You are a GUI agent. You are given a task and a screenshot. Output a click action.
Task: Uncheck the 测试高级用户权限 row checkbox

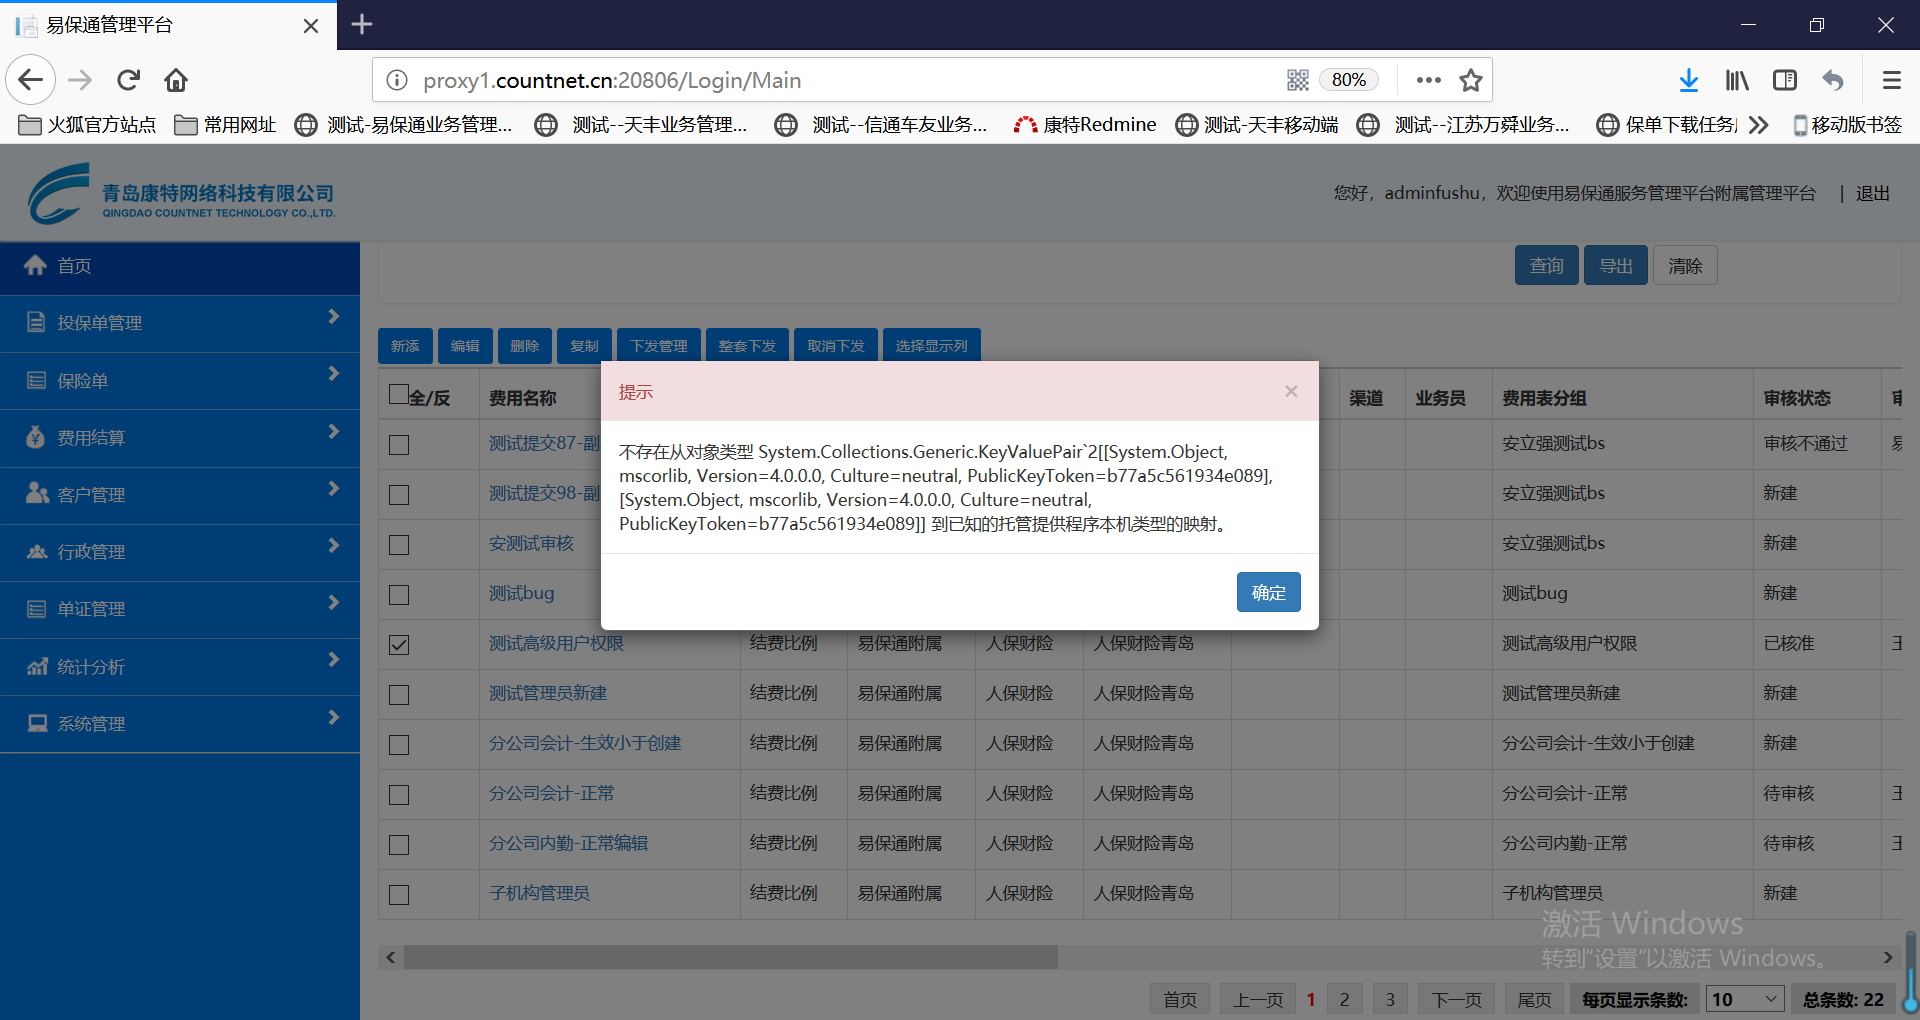[399, 645]
